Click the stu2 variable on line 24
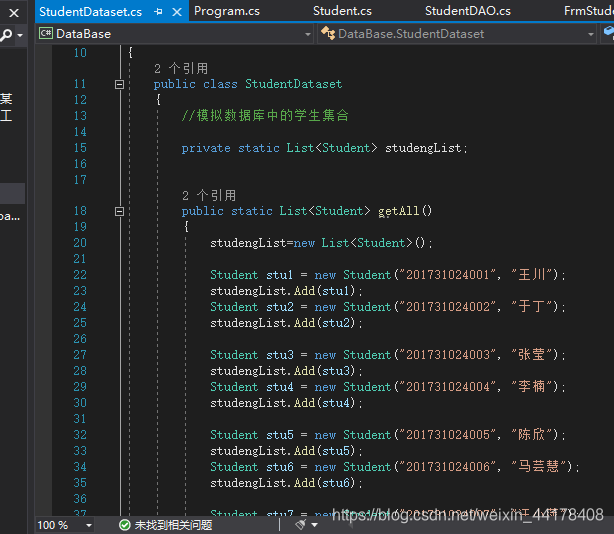Viewport: 614px width, 534px height. (280, 307)
